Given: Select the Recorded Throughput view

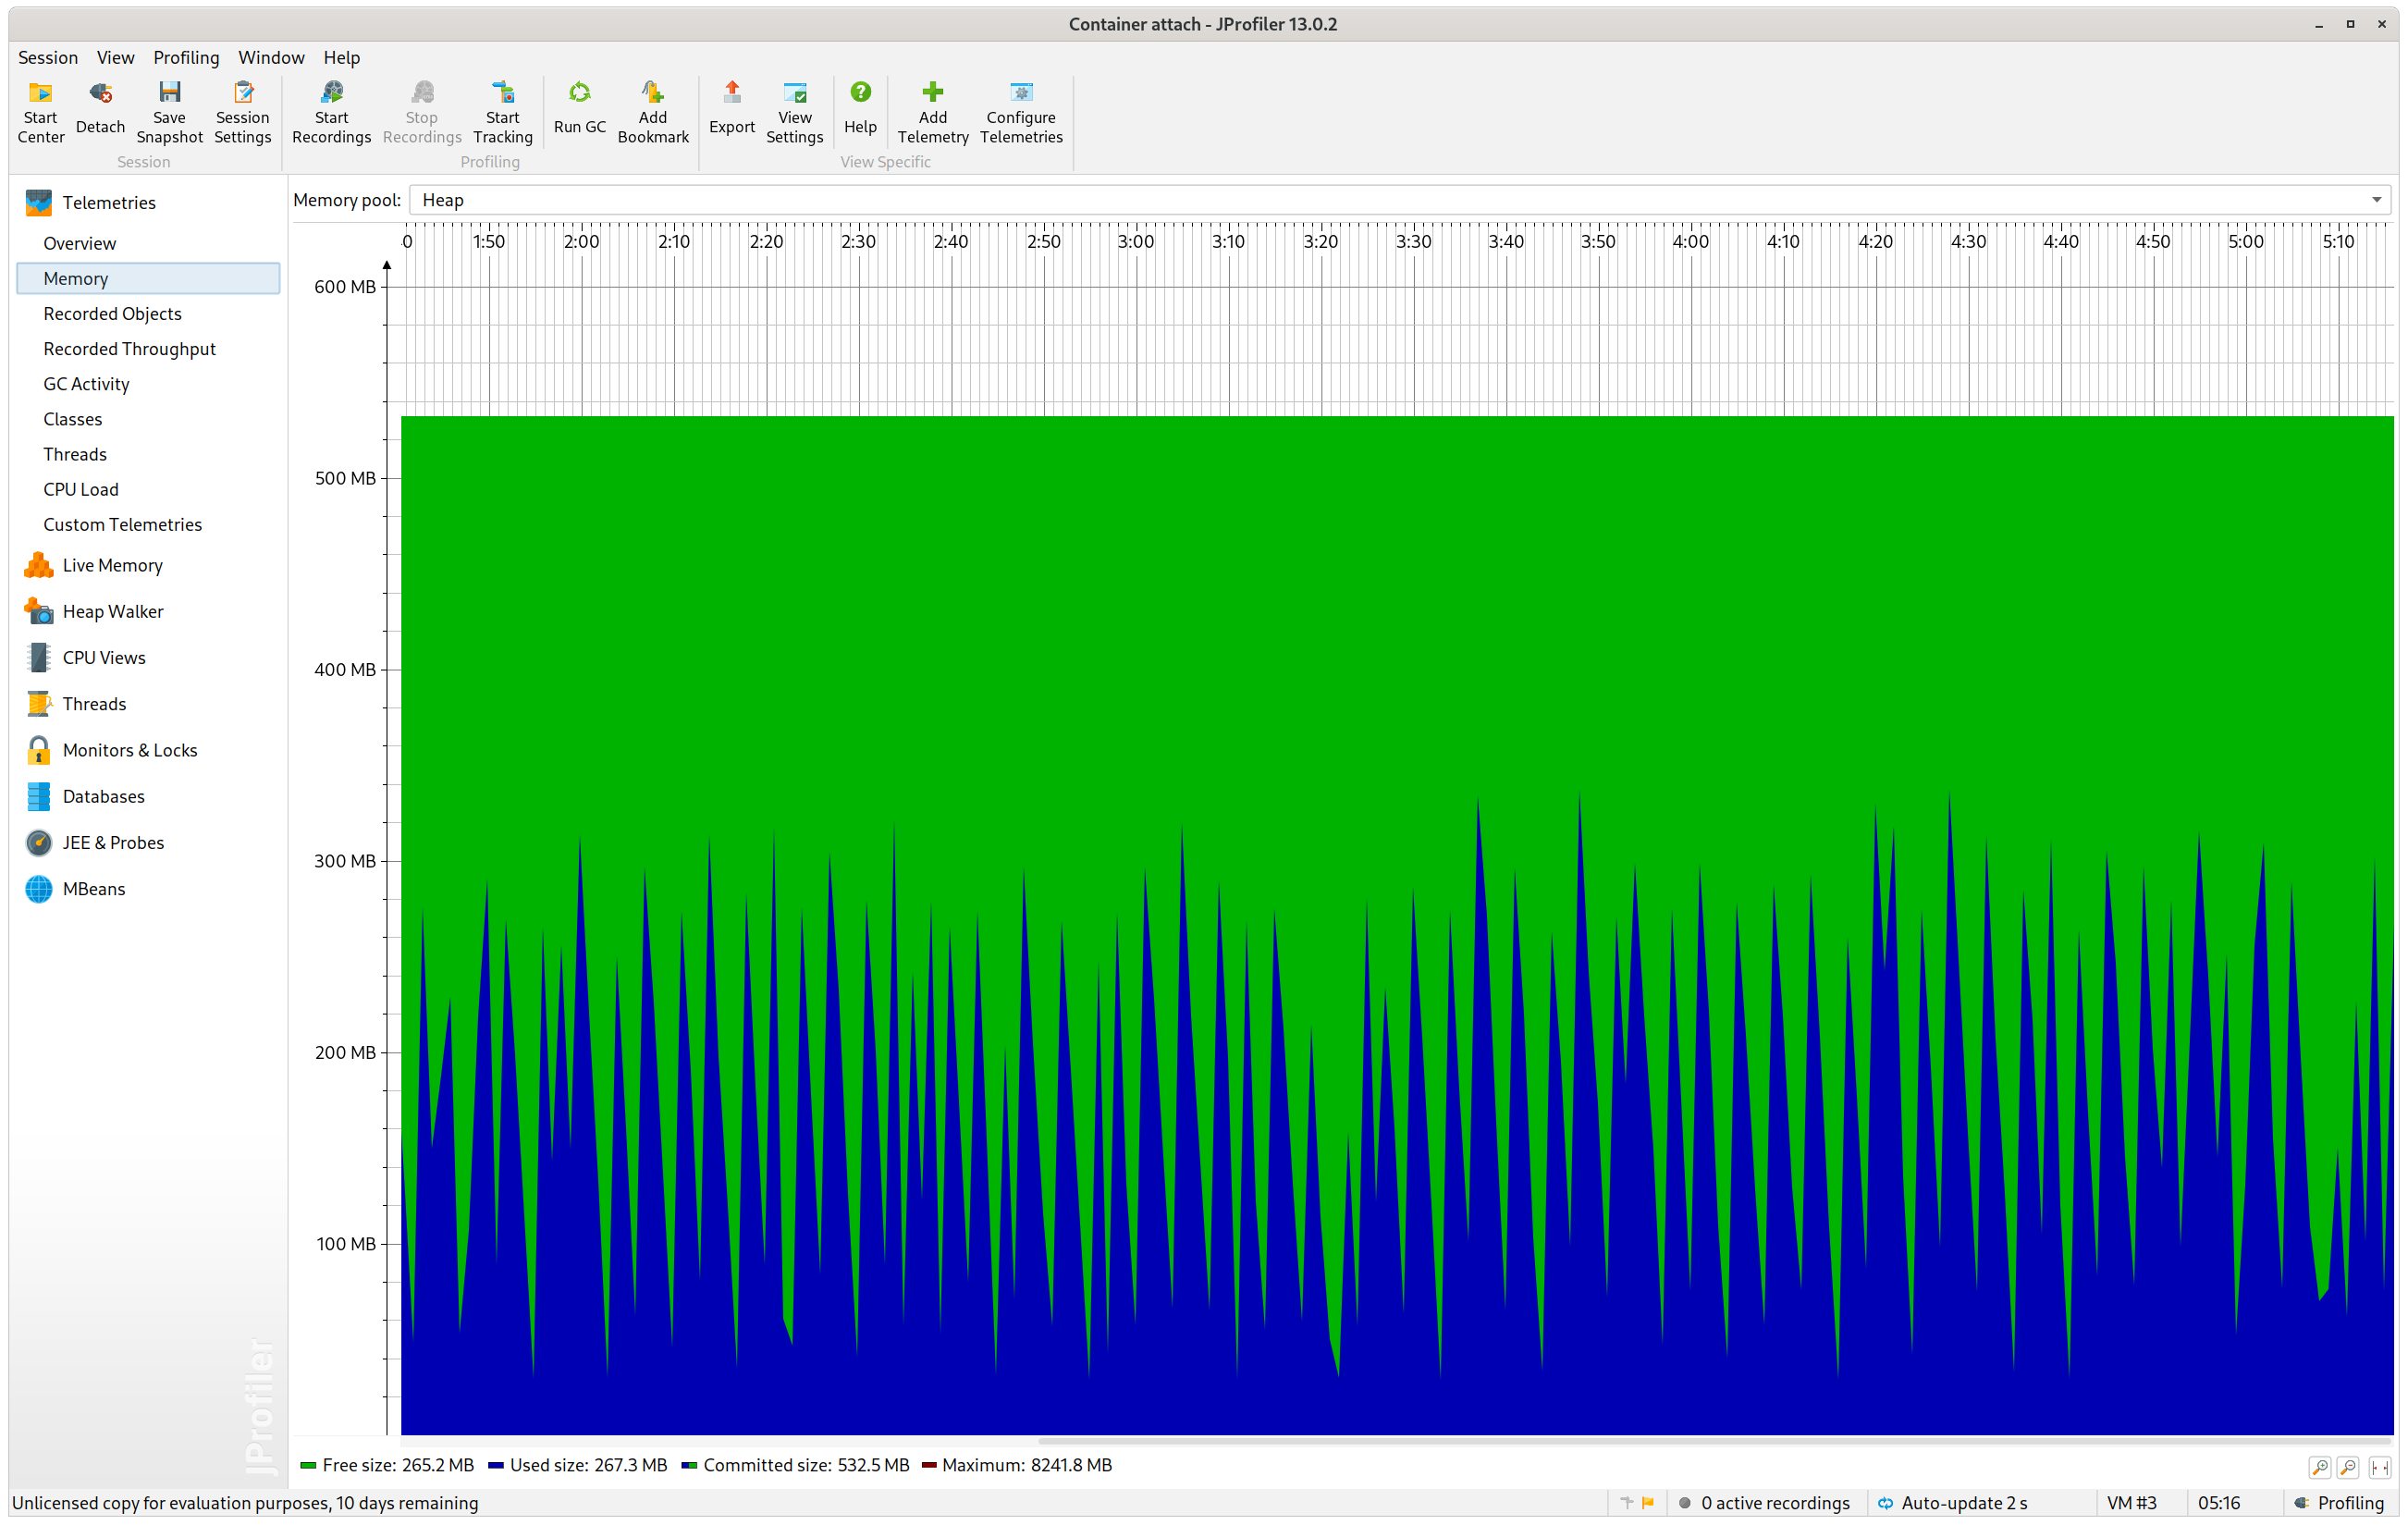Looking at the screenshot, I should 129,349.
